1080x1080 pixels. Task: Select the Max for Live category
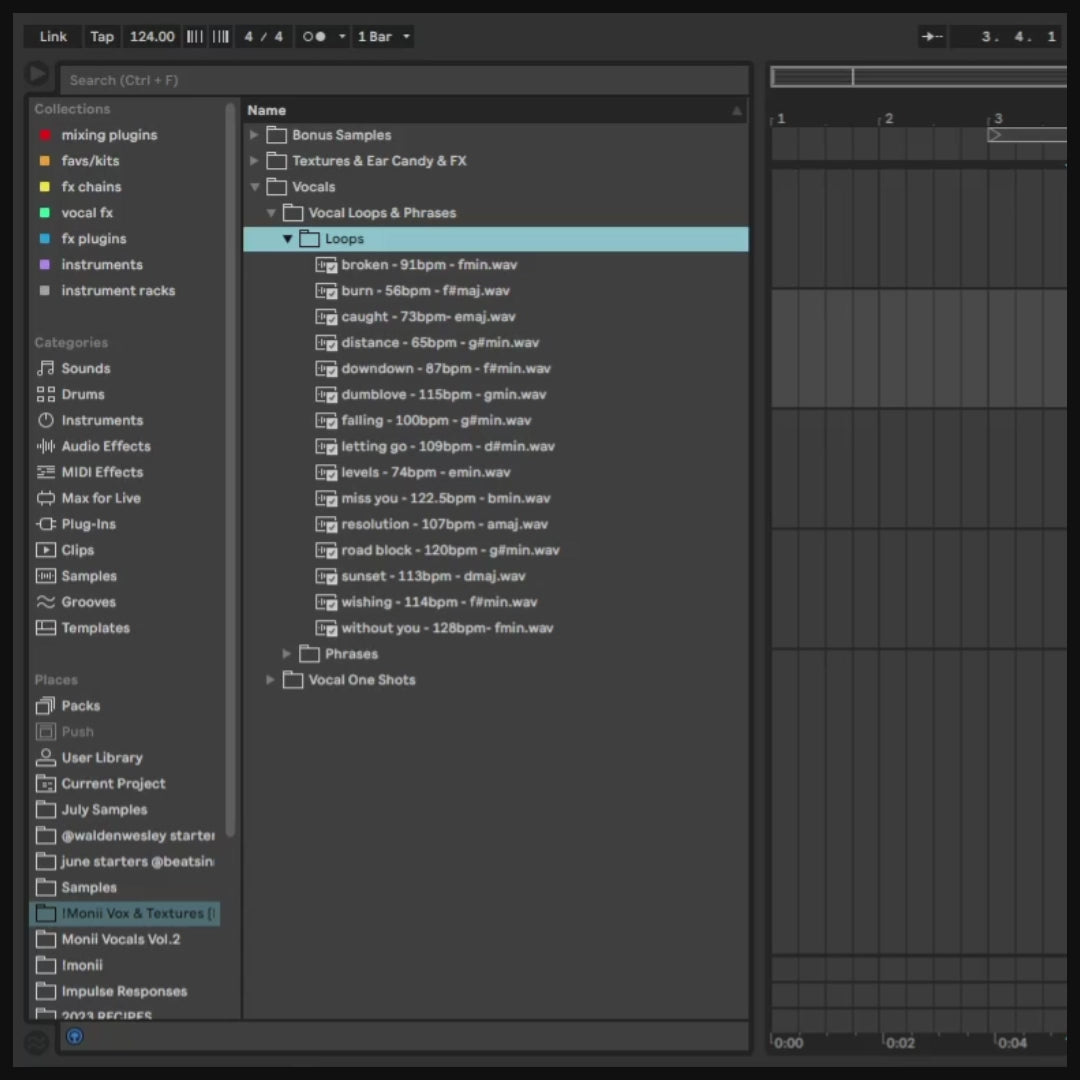(101, 498)
